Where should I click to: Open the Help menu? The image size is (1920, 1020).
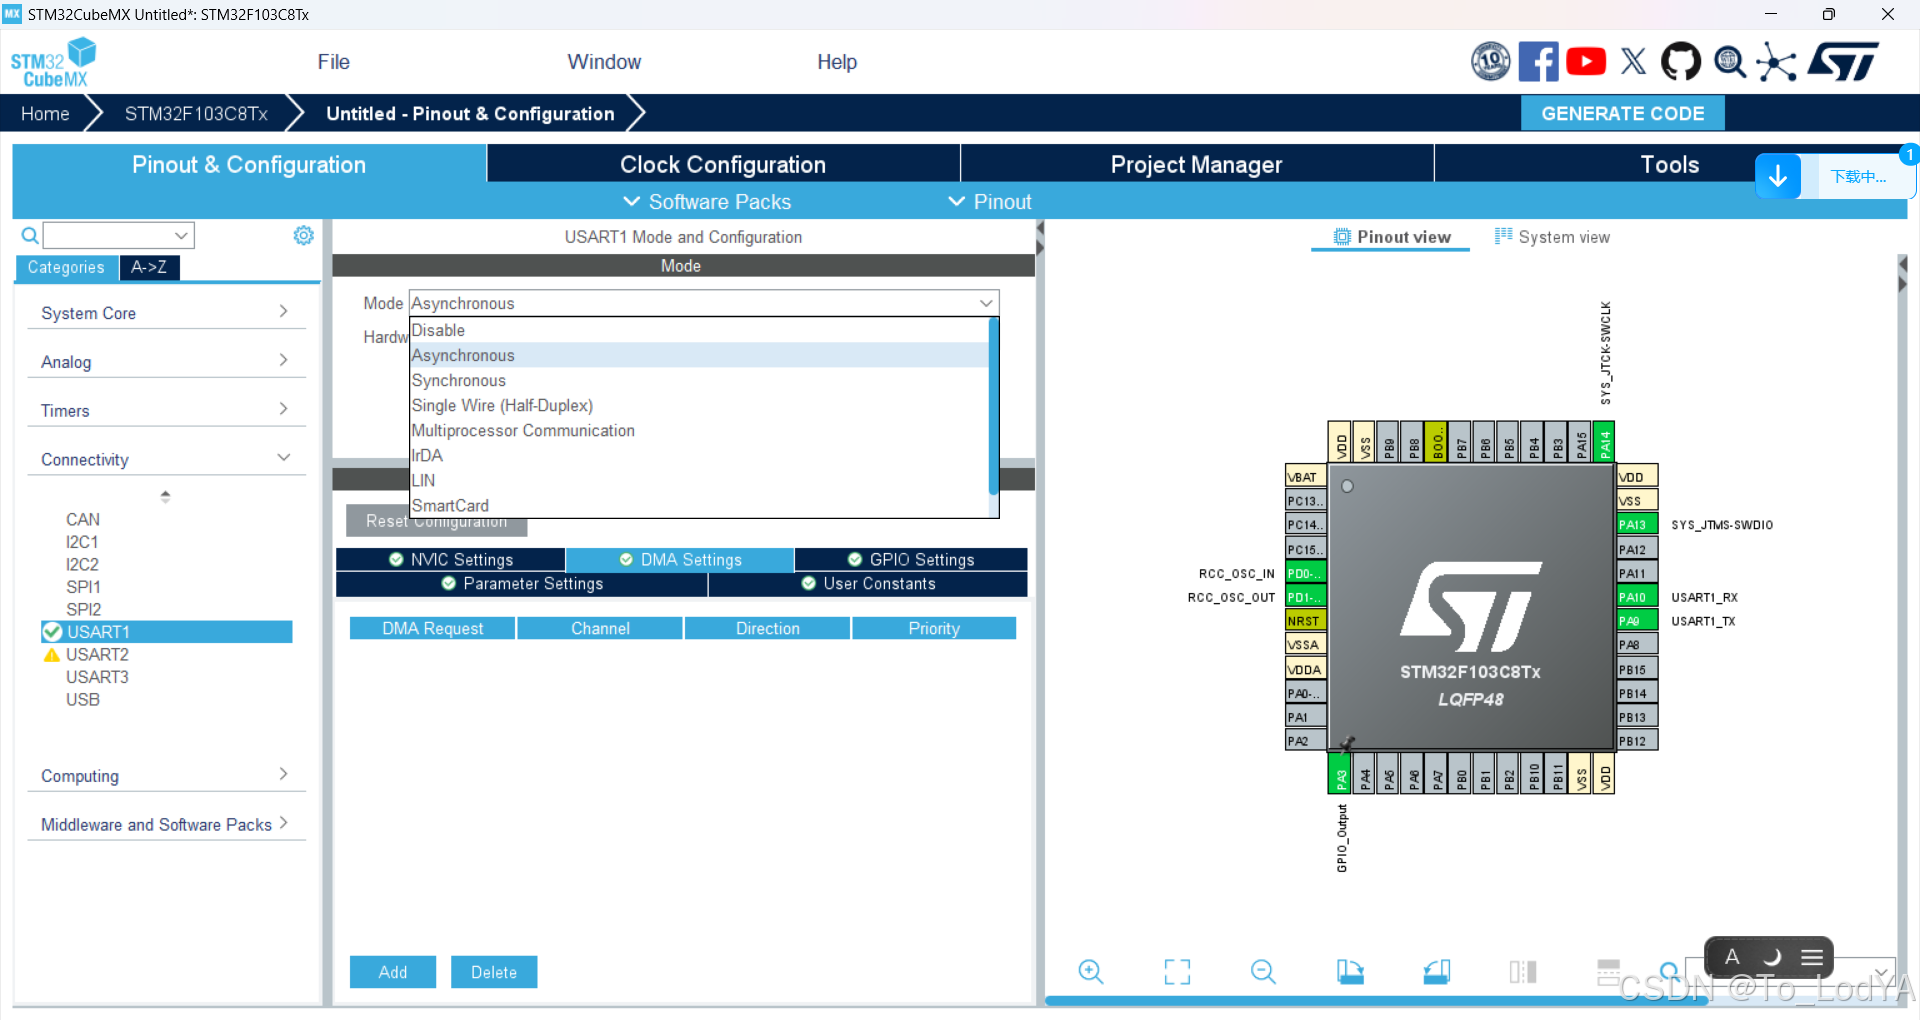[x=837, y=62]
